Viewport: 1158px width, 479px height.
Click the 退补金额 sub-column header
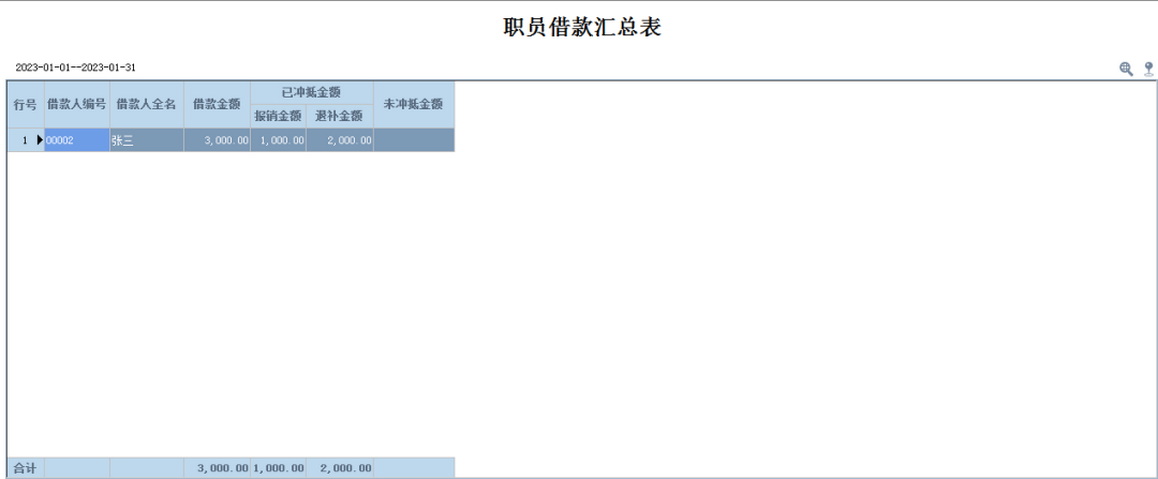coord(340,116)
